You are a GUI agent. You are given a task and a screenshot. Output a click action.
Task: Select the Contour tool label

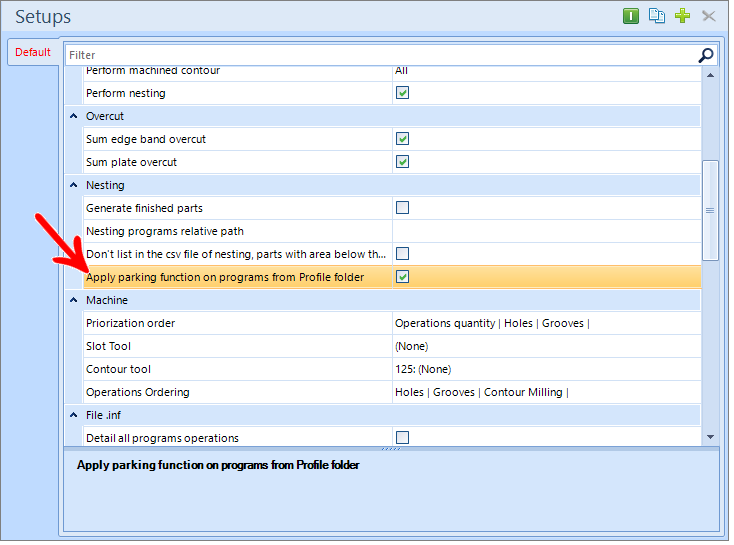(119, 371)
